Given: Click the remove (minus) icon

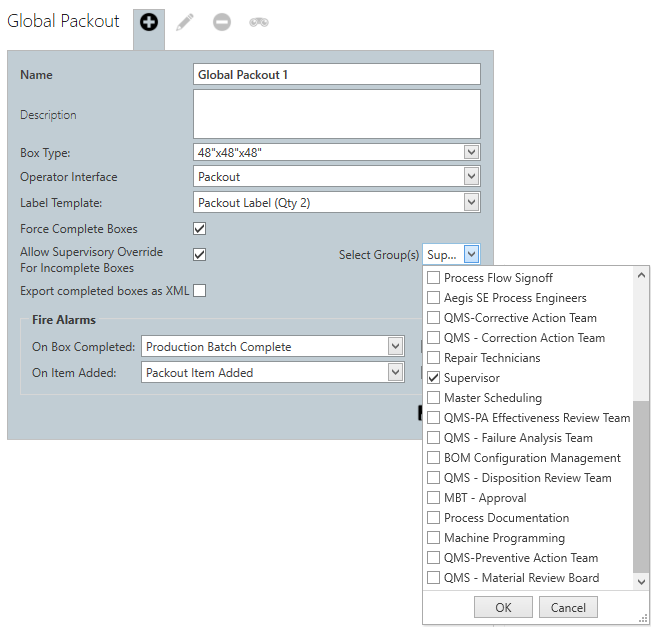Looking at the screenshot, I should coord(222,22).
